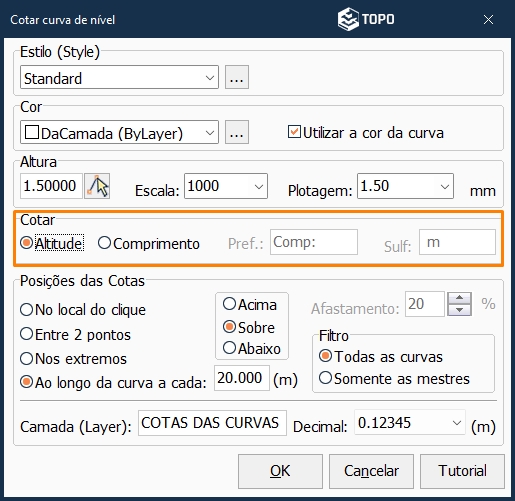Confirm with the OK button
Viewport: 515px width, 501px height.
(280, 471)
